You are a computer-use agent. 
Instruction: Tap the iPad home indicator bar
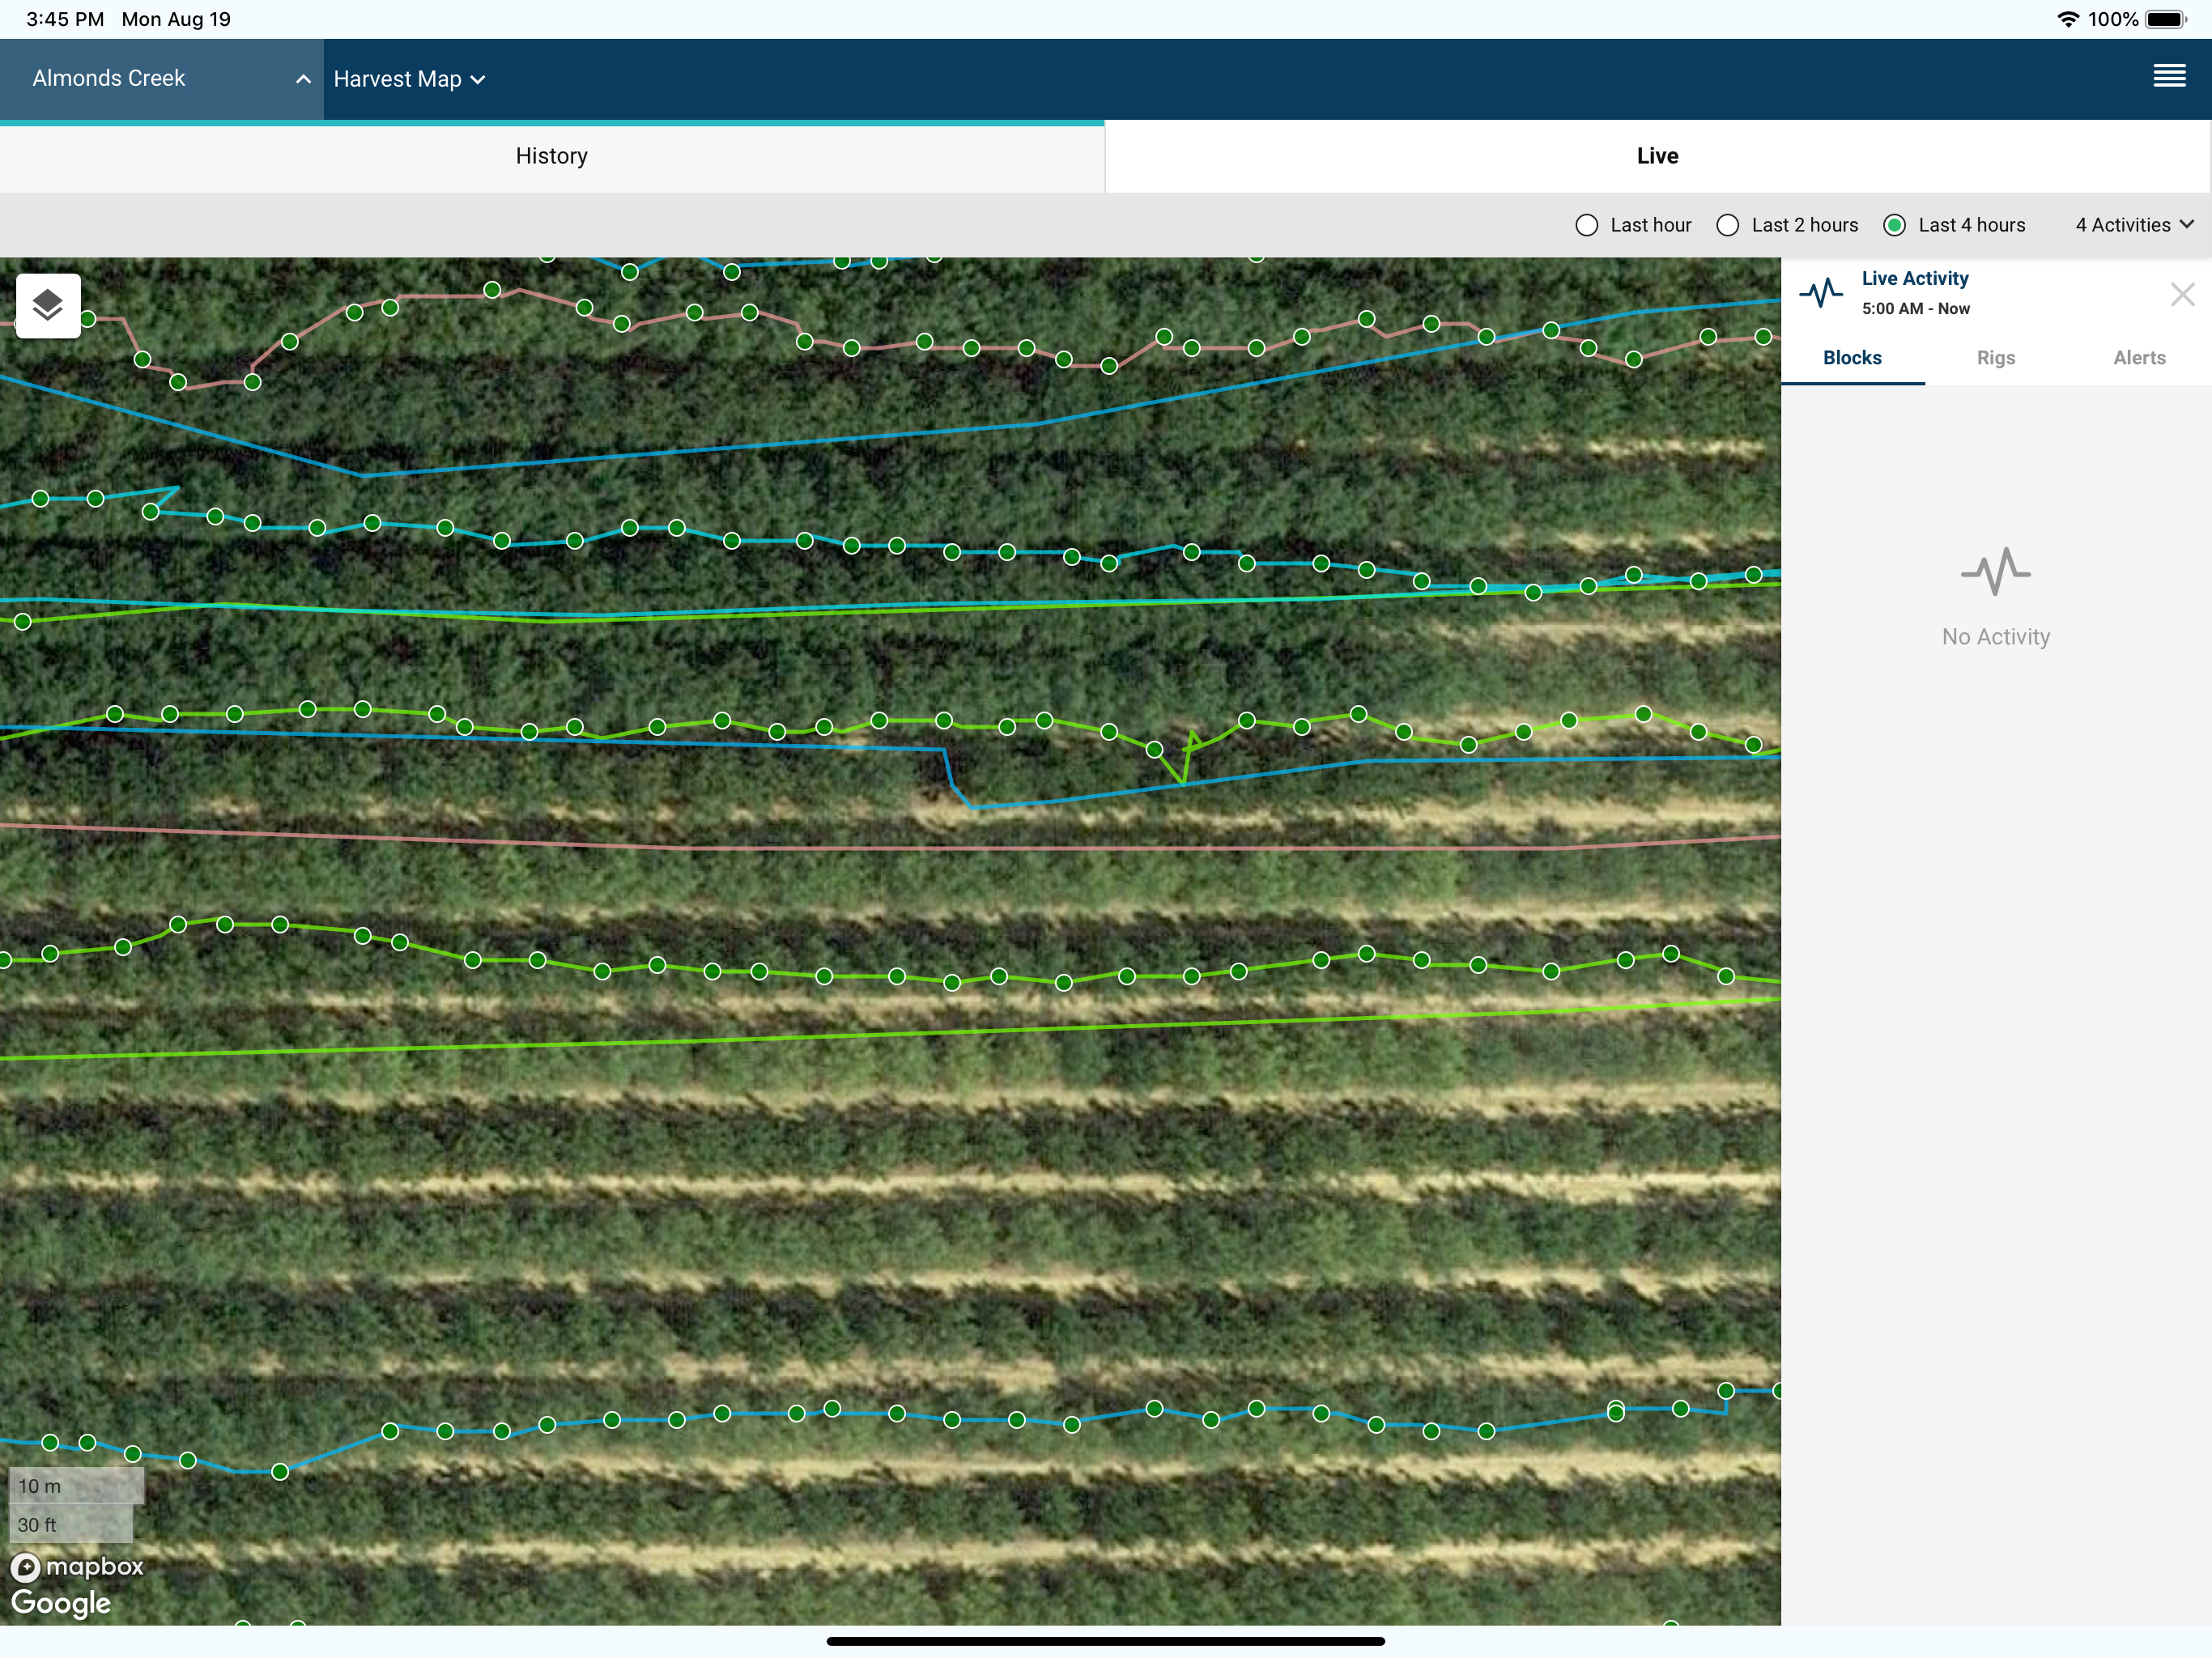coord(1105,1641)
